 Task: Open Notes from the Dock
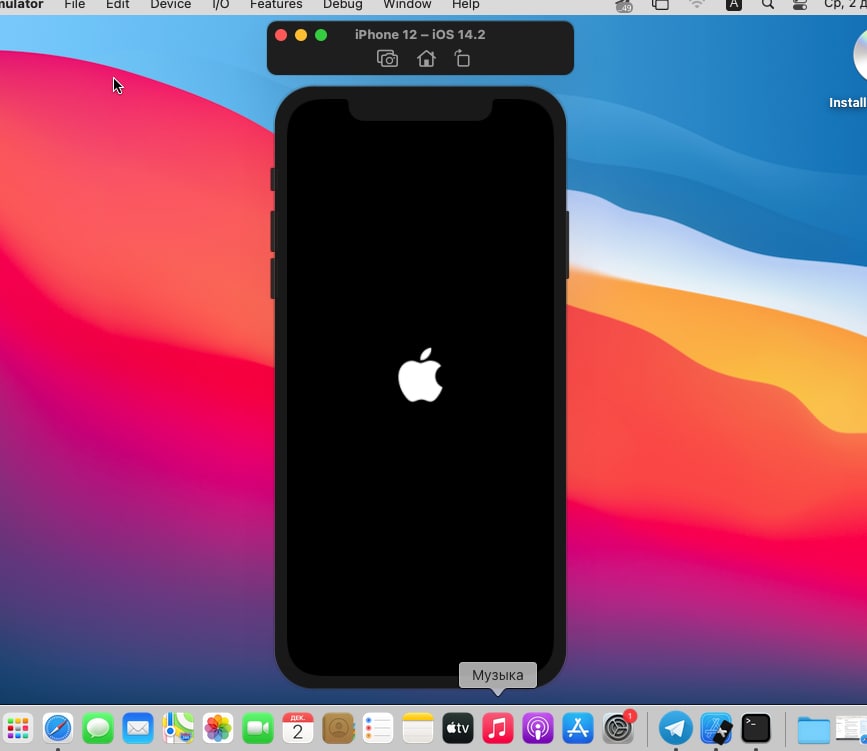point(418,728)
